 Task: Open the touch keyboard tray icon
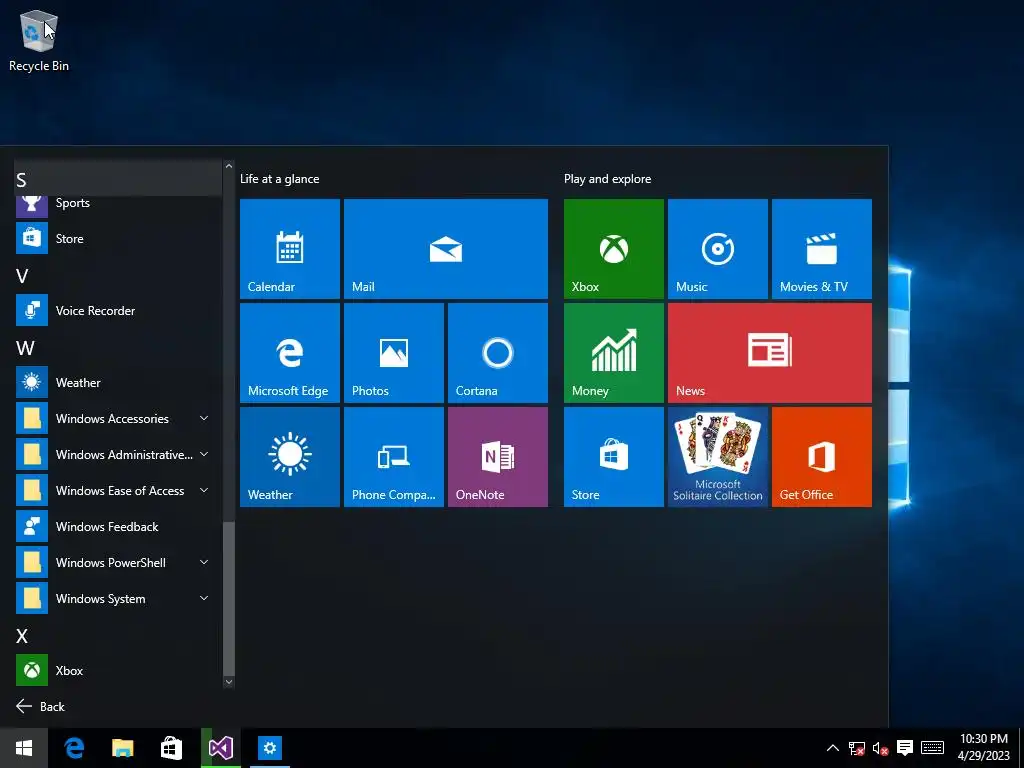coord(933,748)
